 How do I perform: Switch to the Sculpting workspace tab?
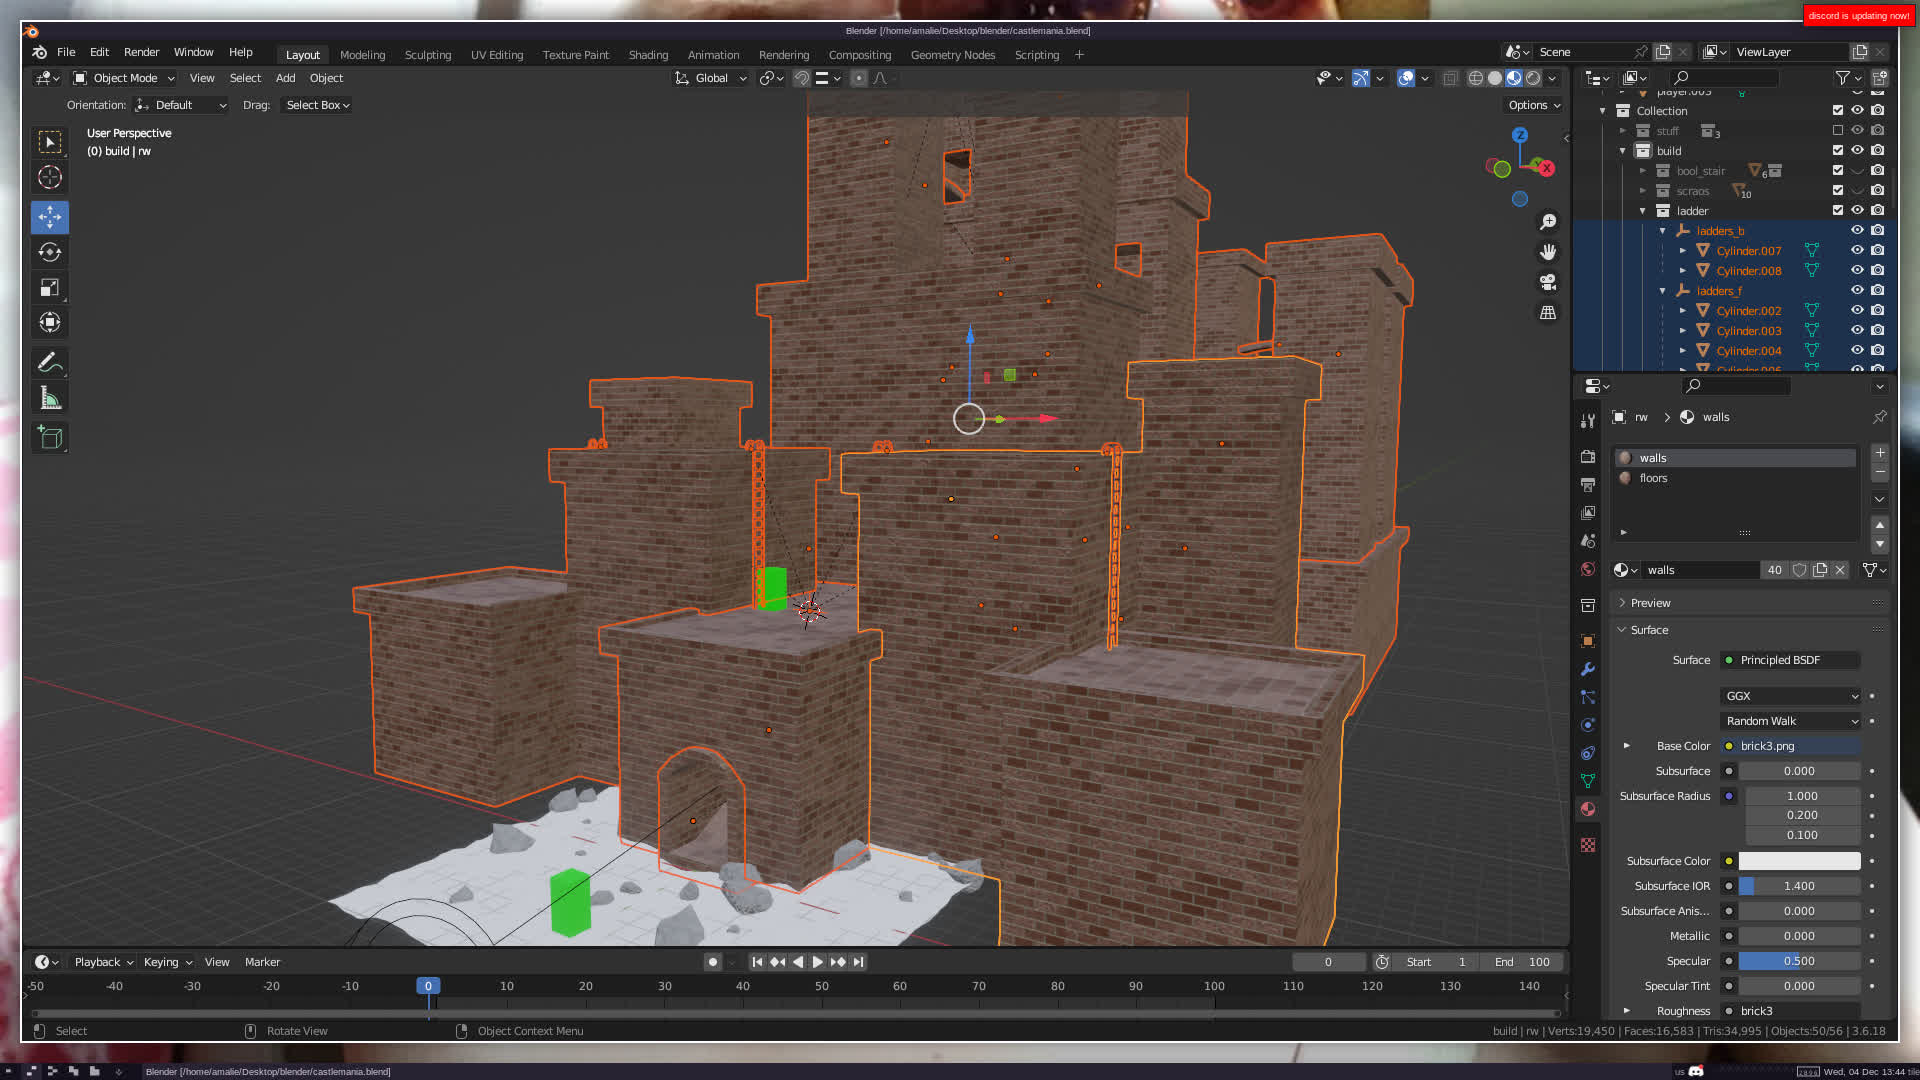click(x=427, y=55)
